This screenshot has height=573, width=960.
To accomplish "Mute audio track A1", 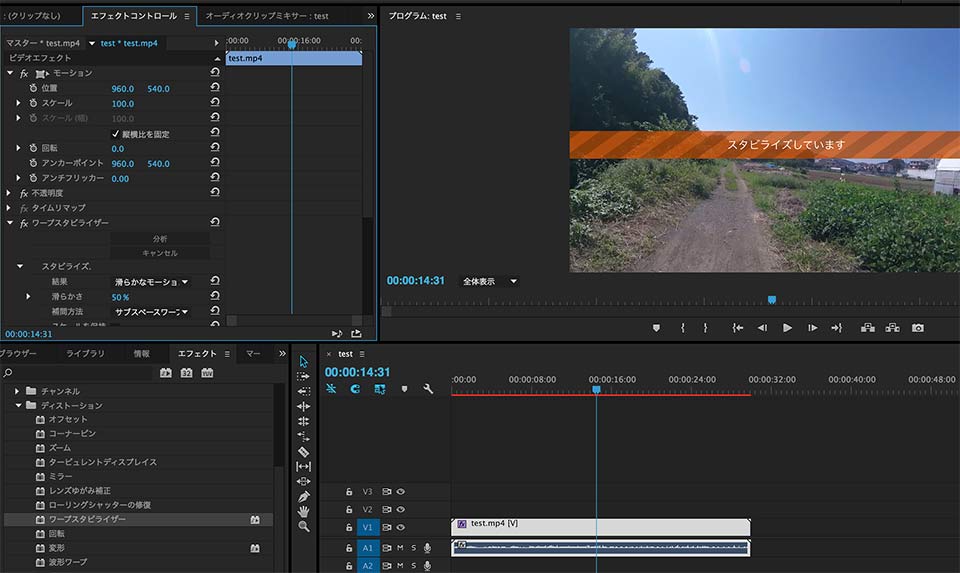I will tap(400, 548).
